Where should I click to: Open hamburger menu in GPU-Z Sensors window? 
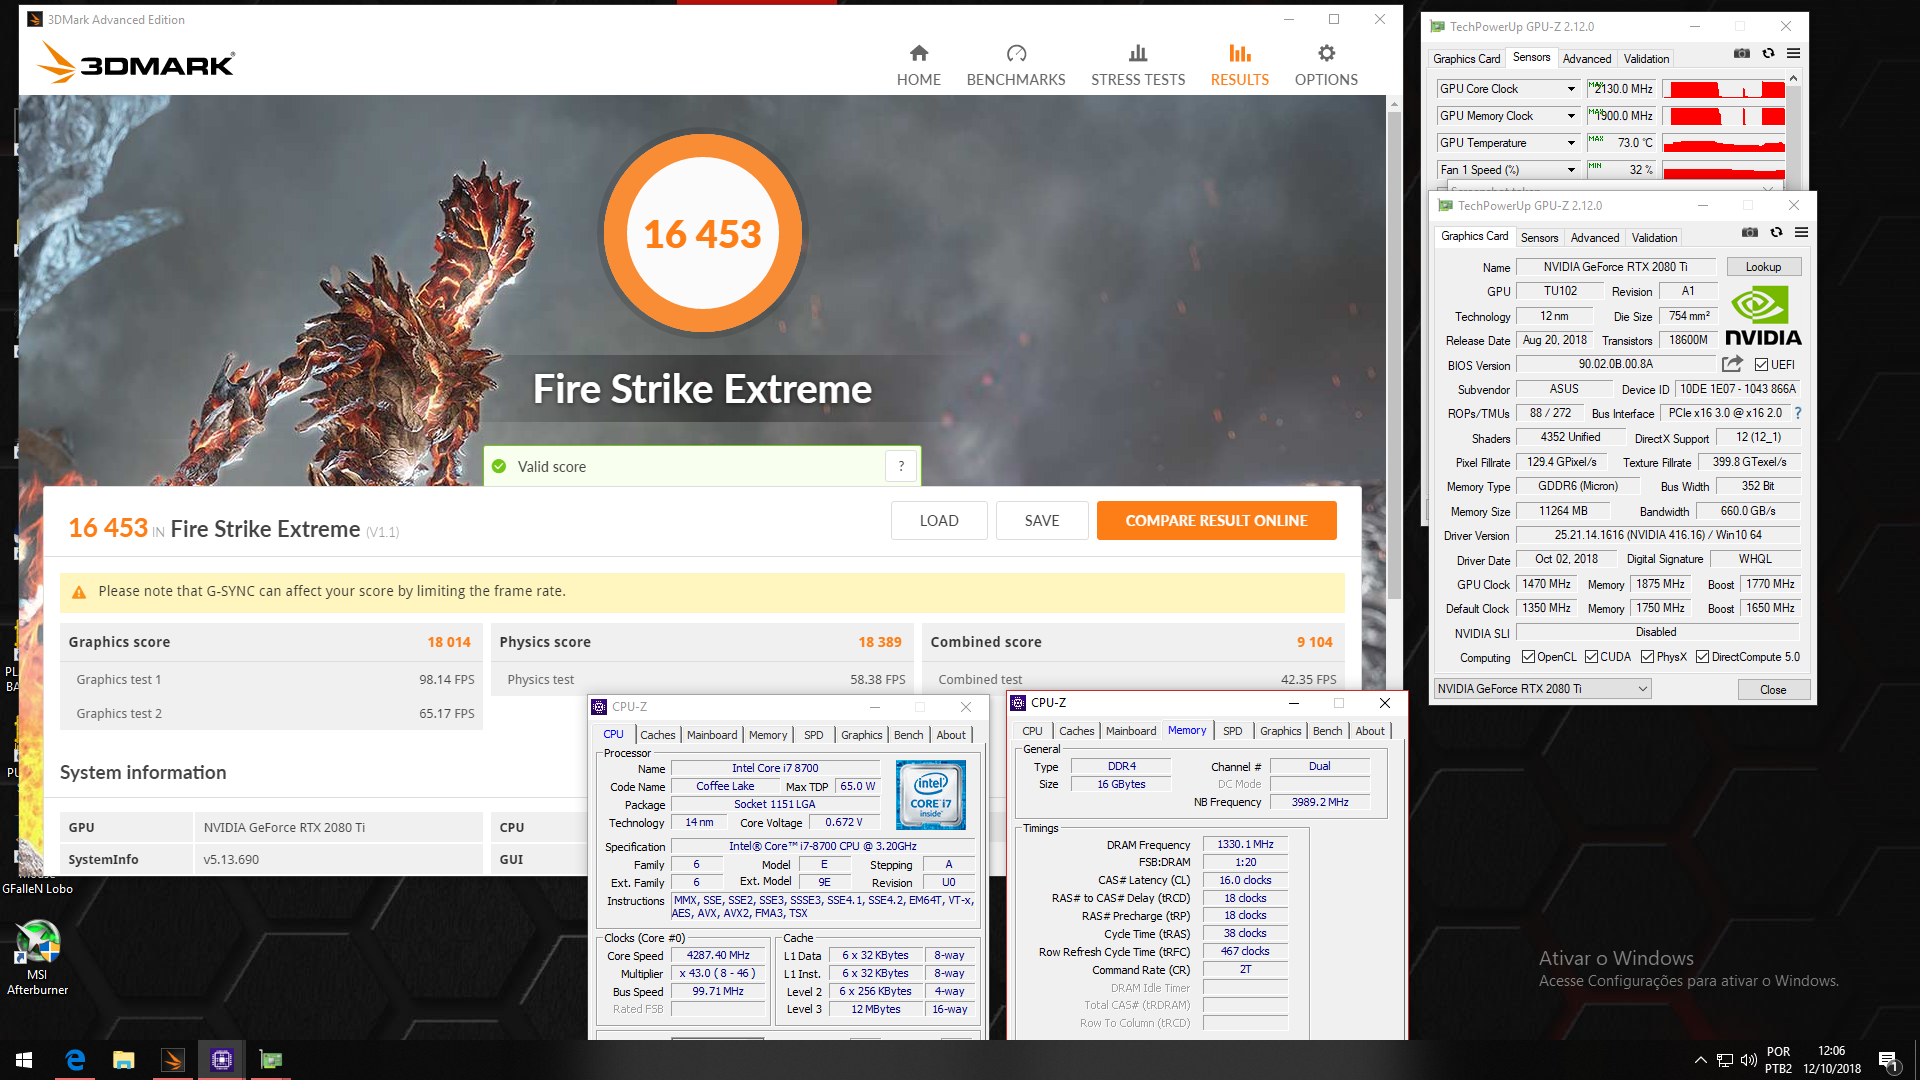[x=1793, y=53]
